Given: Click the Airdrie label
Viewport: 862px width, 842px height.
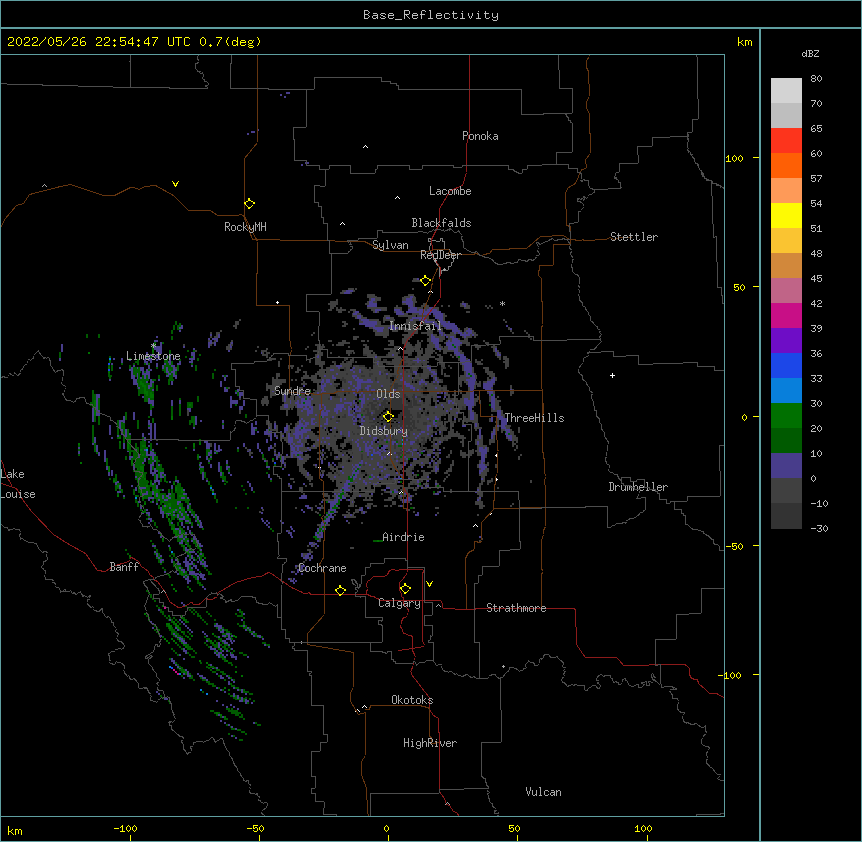Looking at the screenshot, I should click(403, 537).
